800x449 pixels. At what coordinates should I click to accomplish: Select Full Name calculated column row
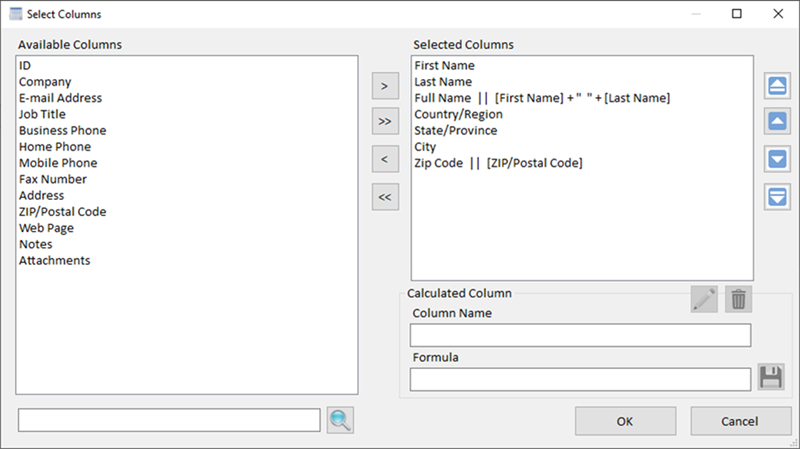click(582, 98)
